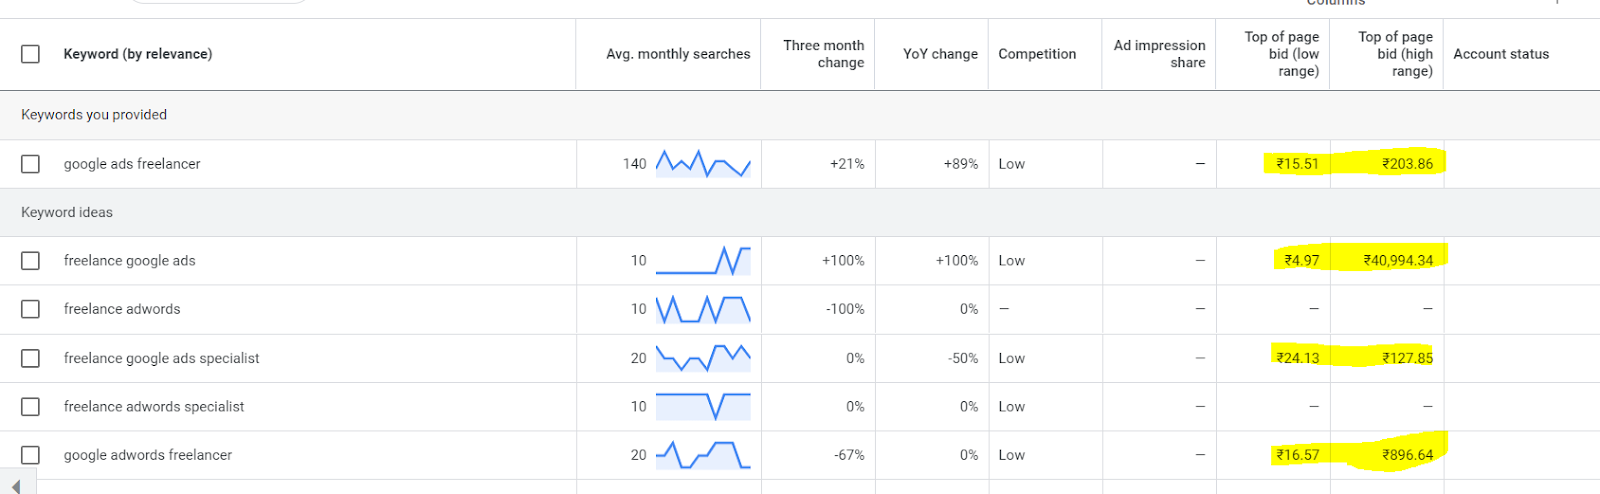
Task: Select the 'freelance google ads' row checkbox
Action: [x=31, y=261]
